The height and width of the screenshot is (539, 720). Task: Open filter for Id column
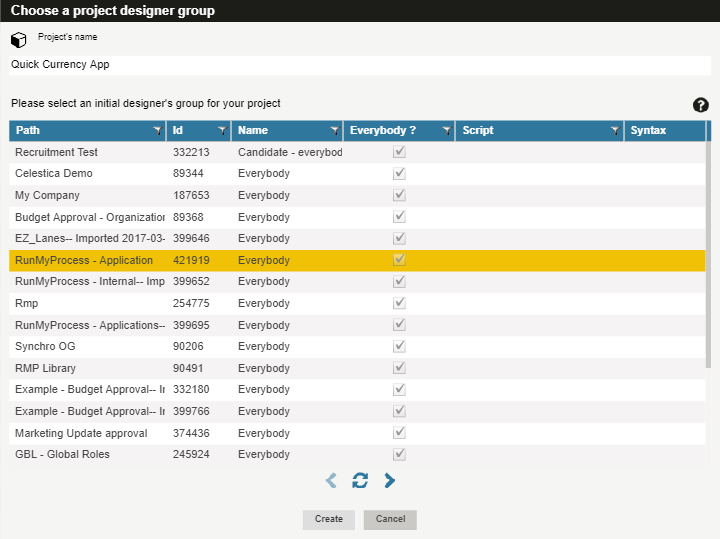(x=221, y=131)
